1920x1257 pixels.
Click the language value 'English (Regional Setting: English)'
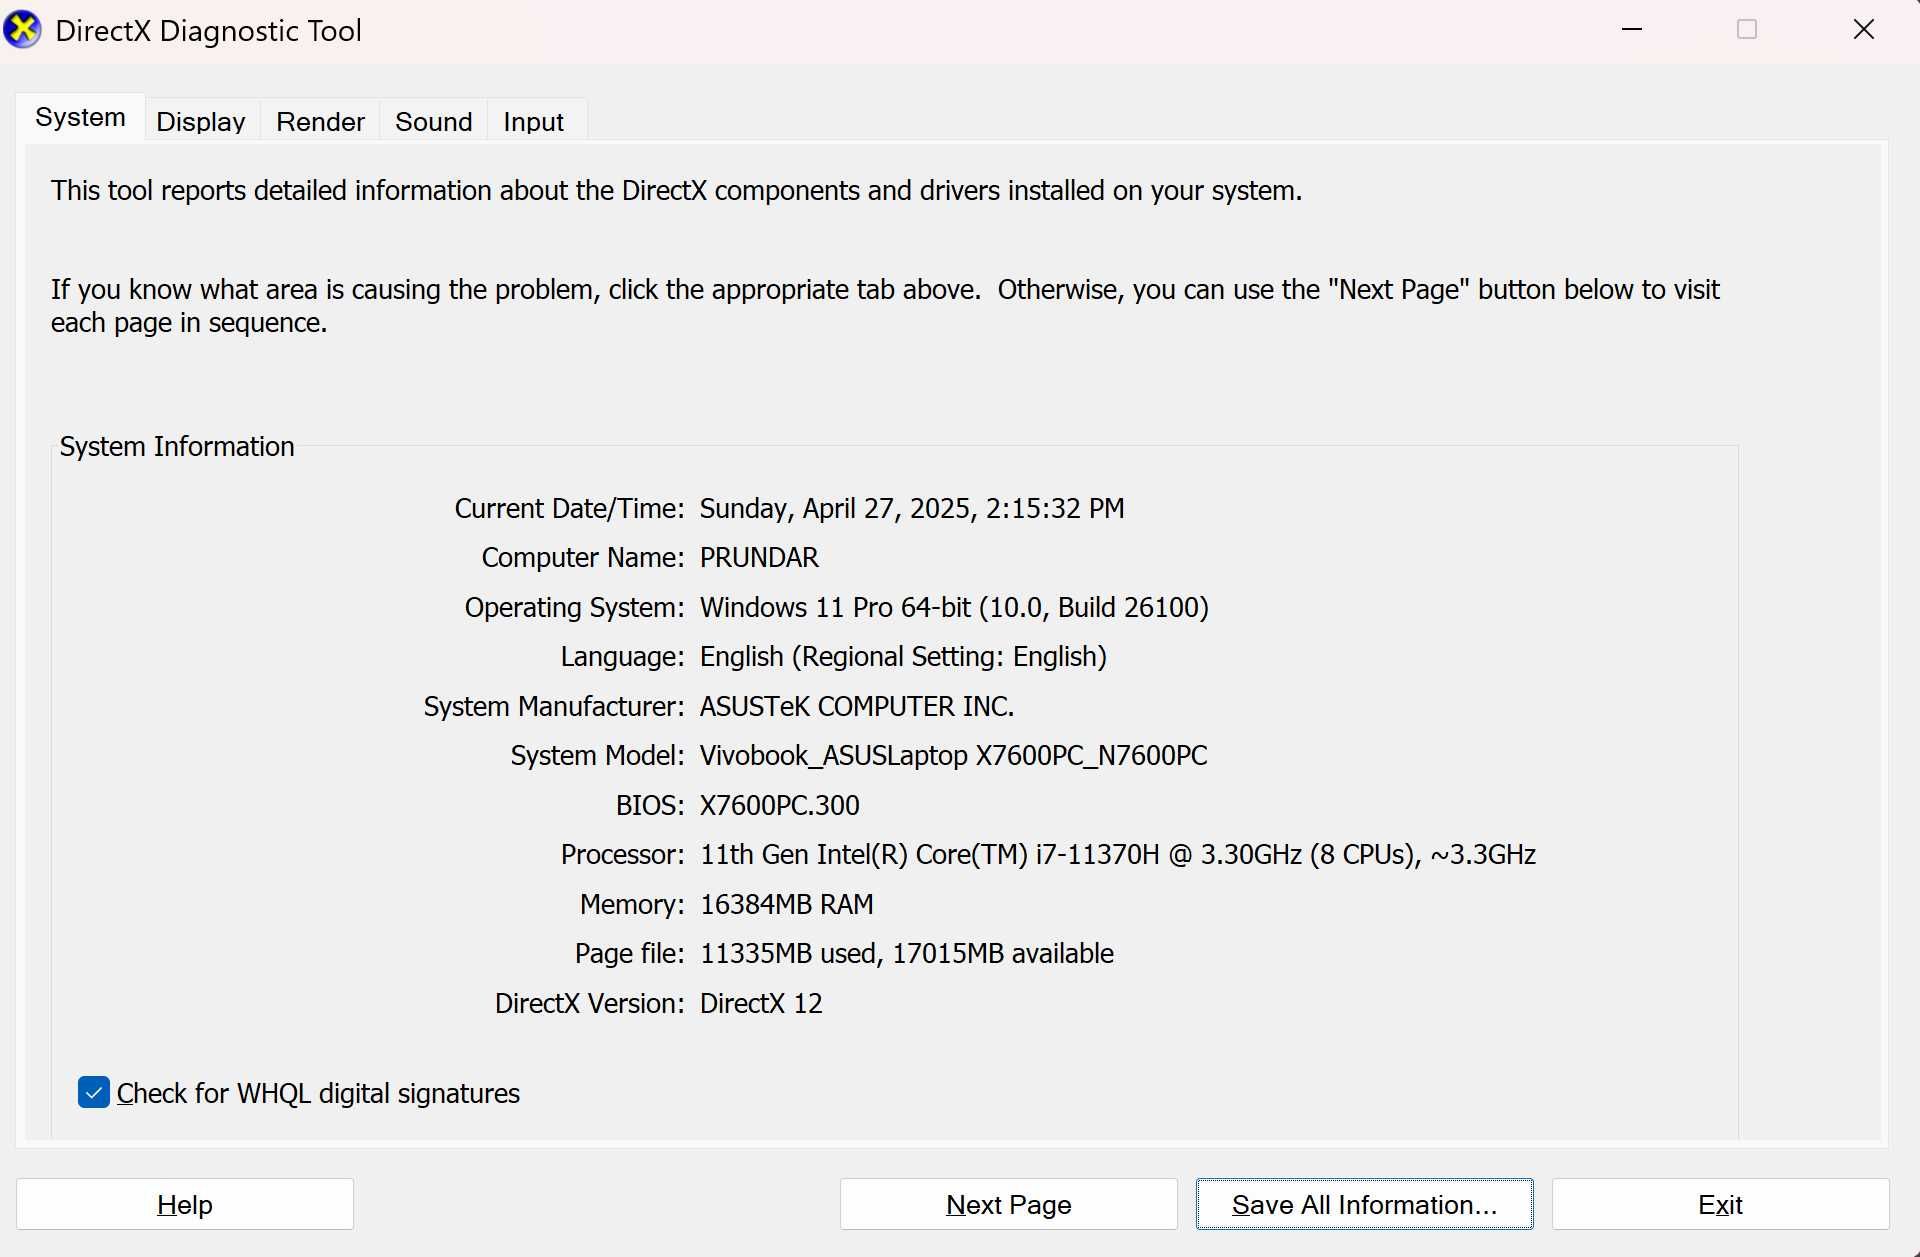pyautogui.click(x=903, y=656)
